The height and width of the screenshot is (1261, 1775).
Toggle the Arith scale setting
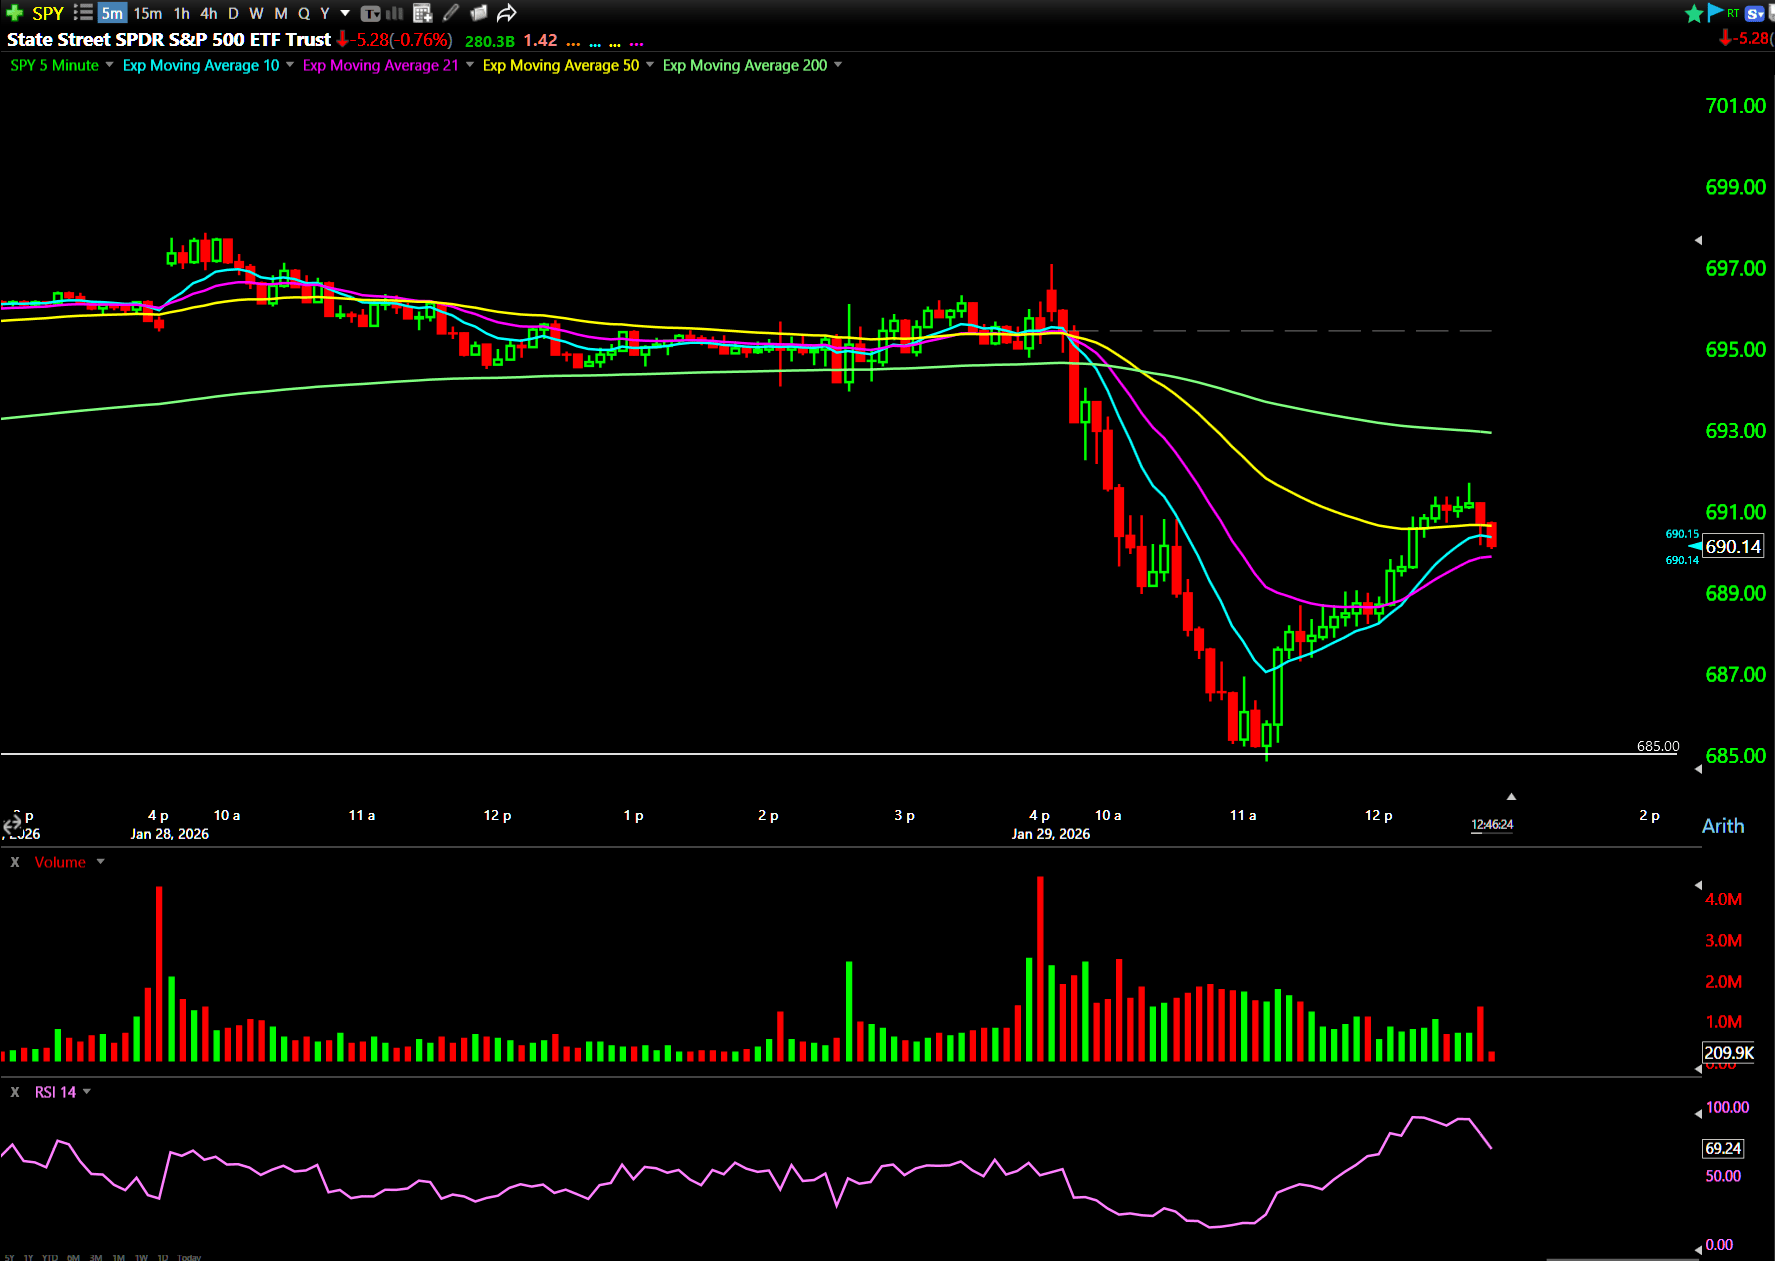coord(1722,826)
